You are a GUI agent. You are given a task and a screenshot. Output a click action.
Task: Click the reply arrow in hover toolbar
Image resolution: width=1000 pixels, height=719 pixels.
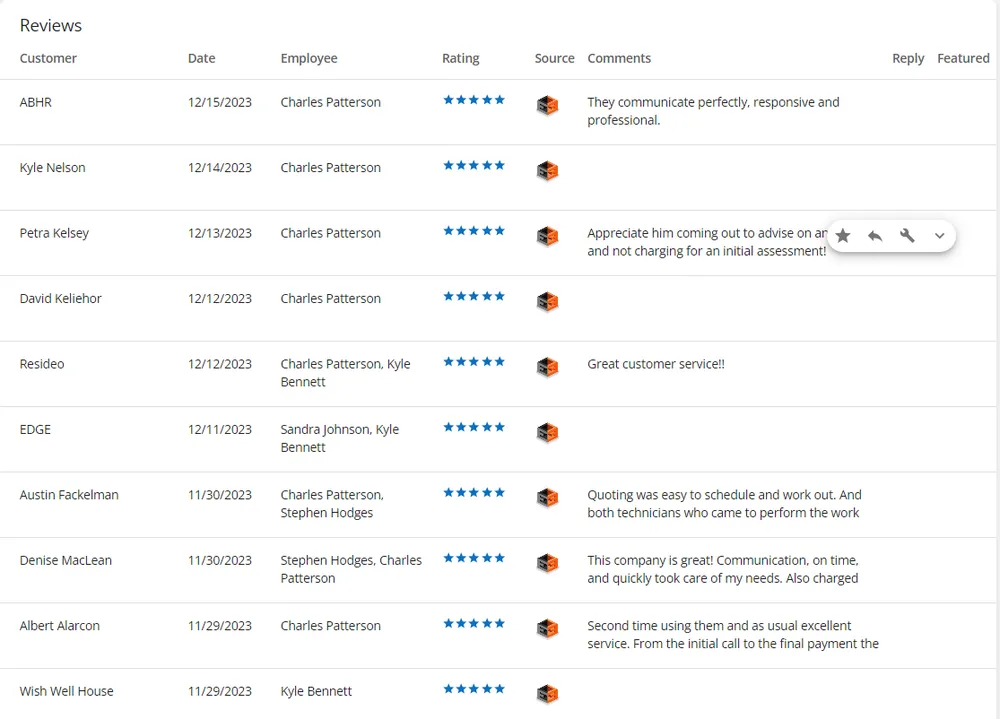click(x=875, y=236)
